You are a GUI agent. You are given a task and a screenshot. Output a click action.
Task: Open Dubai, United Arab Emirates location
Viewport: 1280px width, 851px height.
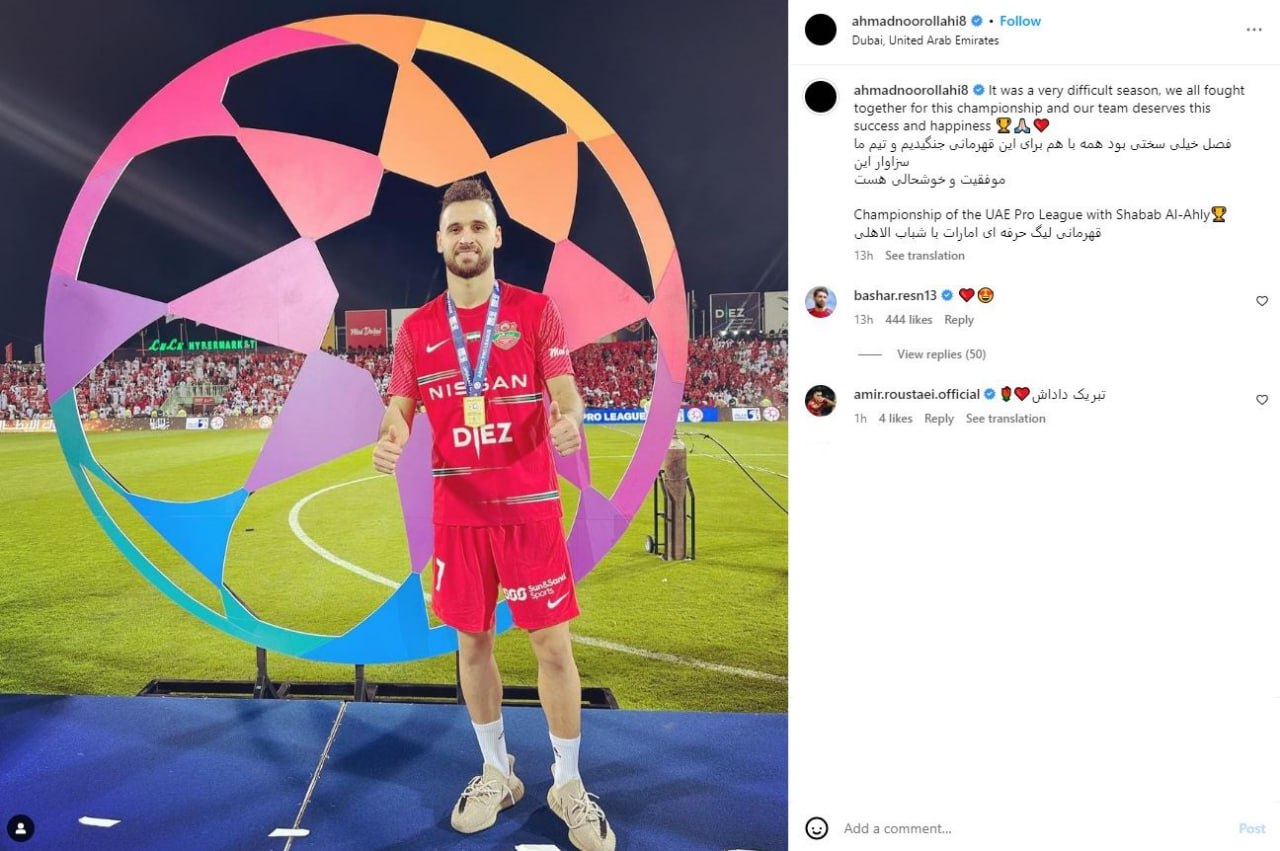pos(925,41)
